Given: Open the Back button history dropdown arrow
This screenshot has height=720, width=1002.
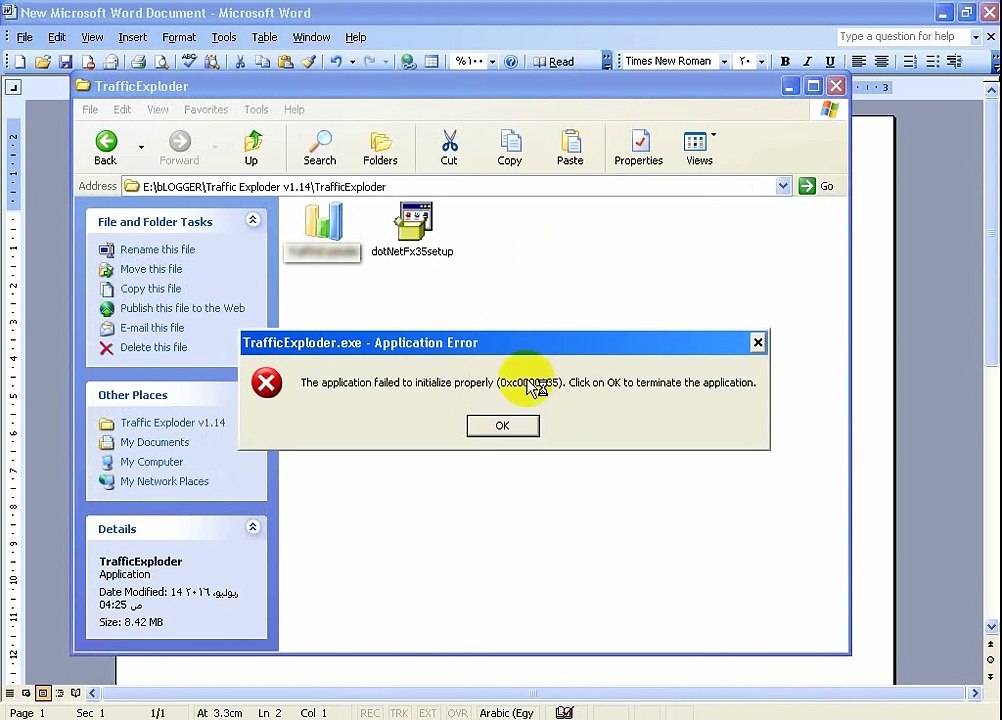Looking at the screenshot, I should pos(141,148).
